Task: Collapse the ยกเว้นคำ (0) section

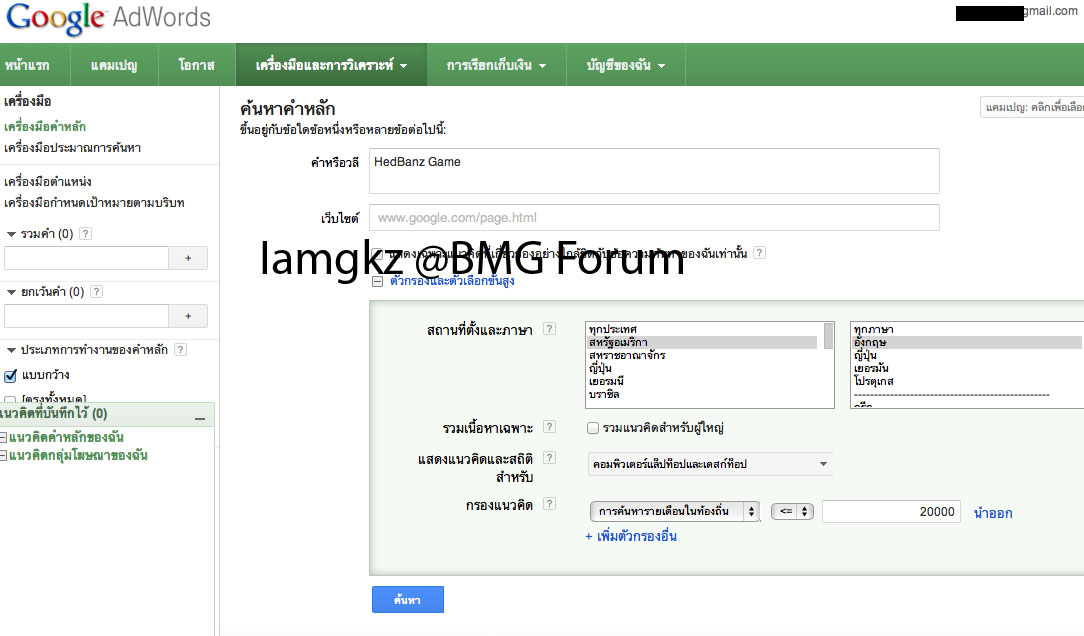Action: 11,292
